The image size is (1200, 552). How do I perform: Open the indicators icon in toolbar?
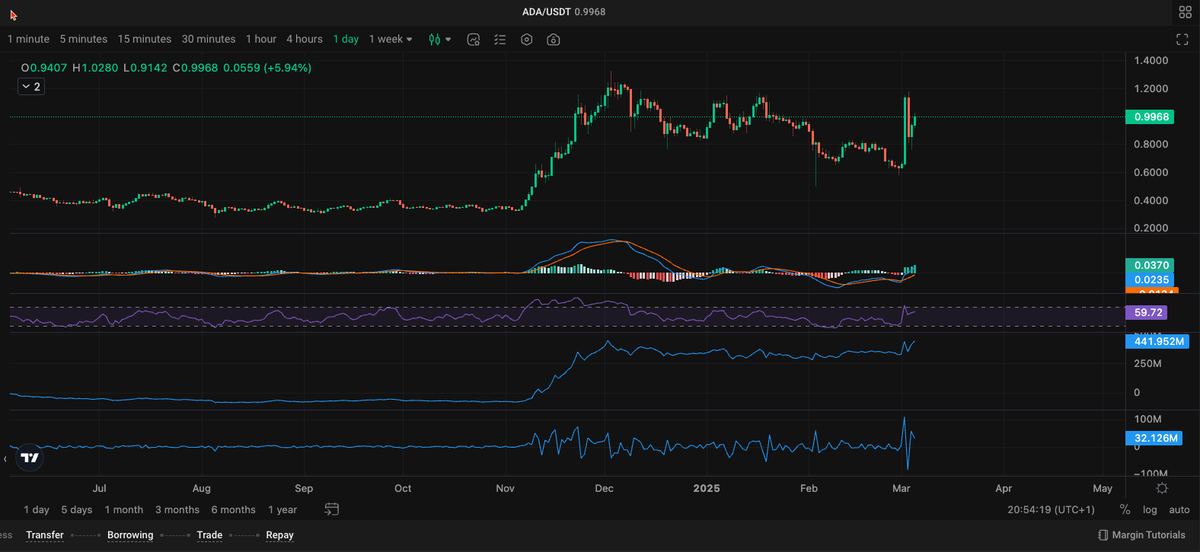pyautogui.click(x=474, y=39)
